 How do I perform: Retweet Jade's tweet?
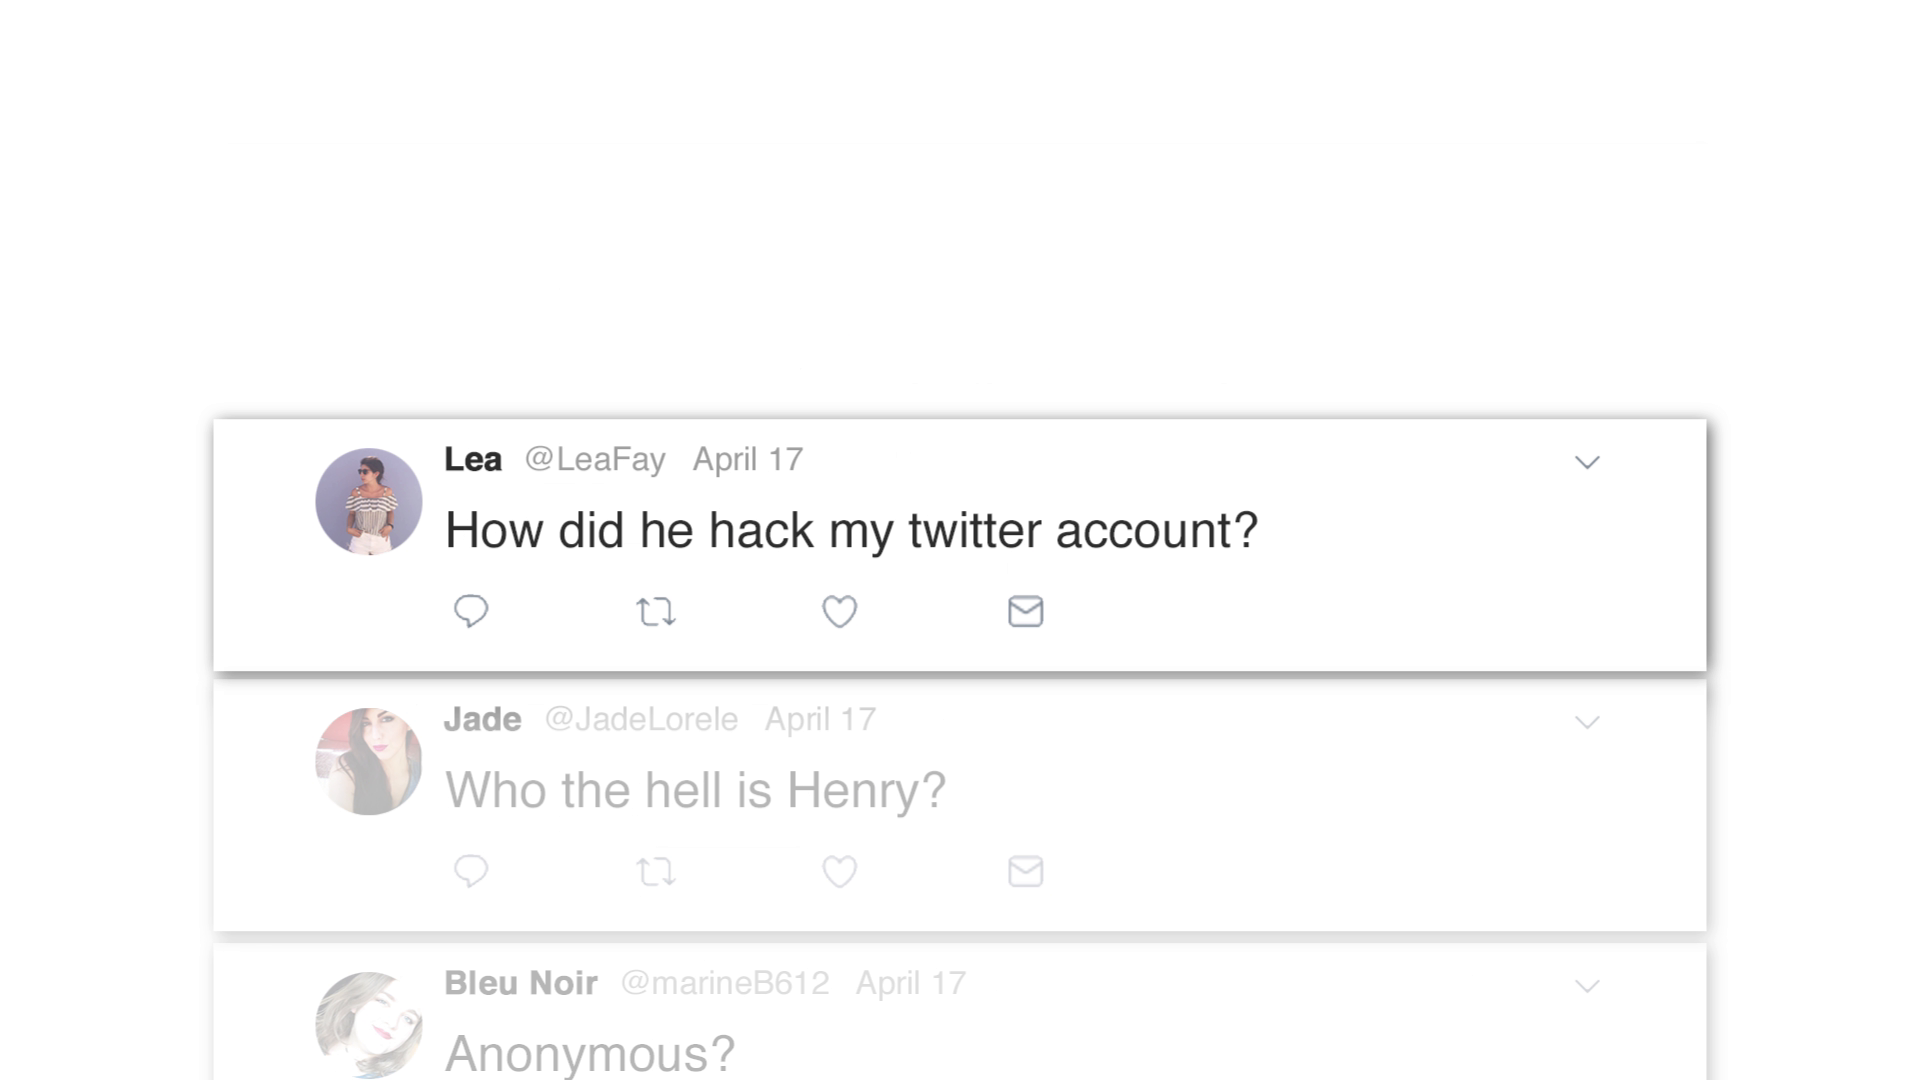point(656,871)
